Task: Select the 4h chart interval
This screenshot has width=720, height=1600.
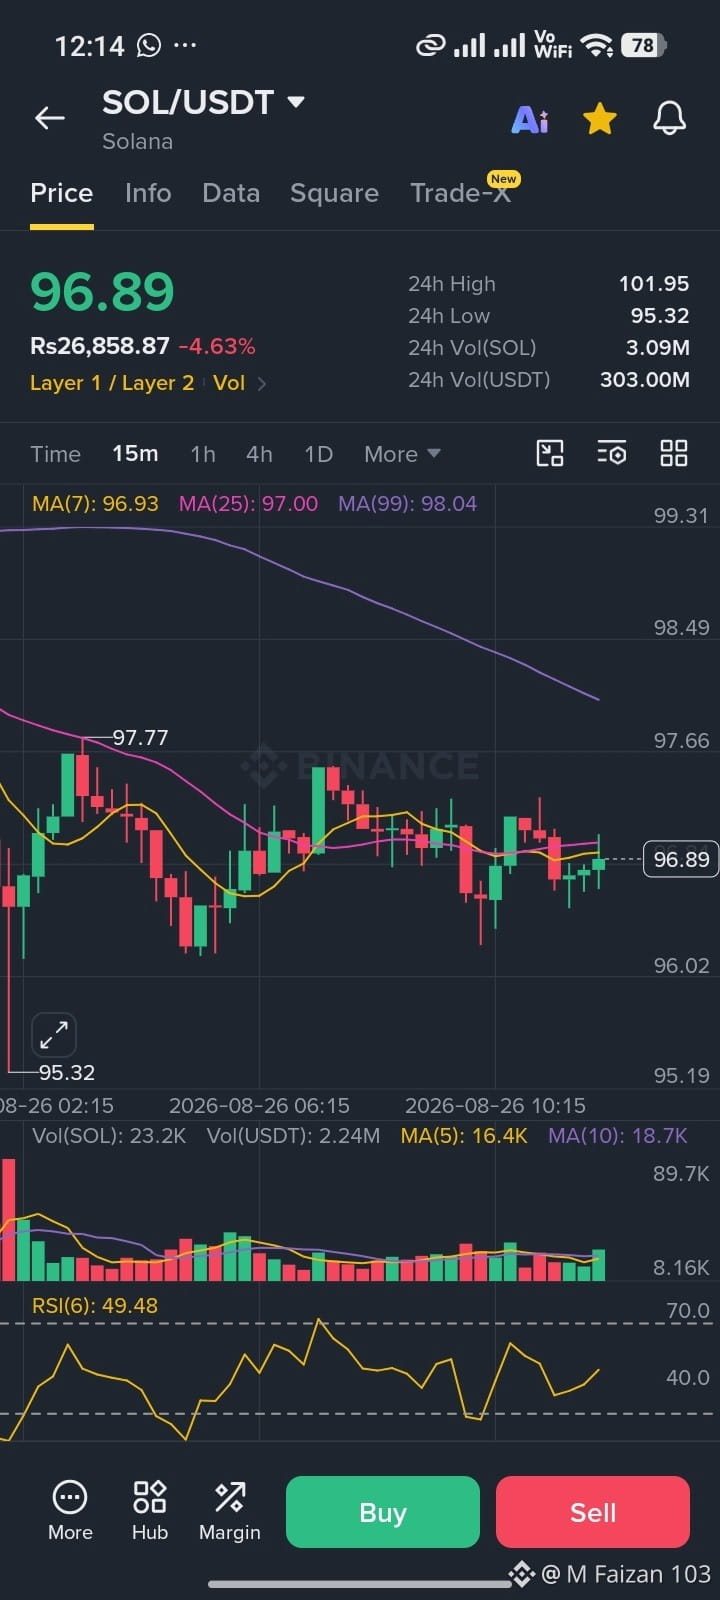Action: tap(259, 454)
